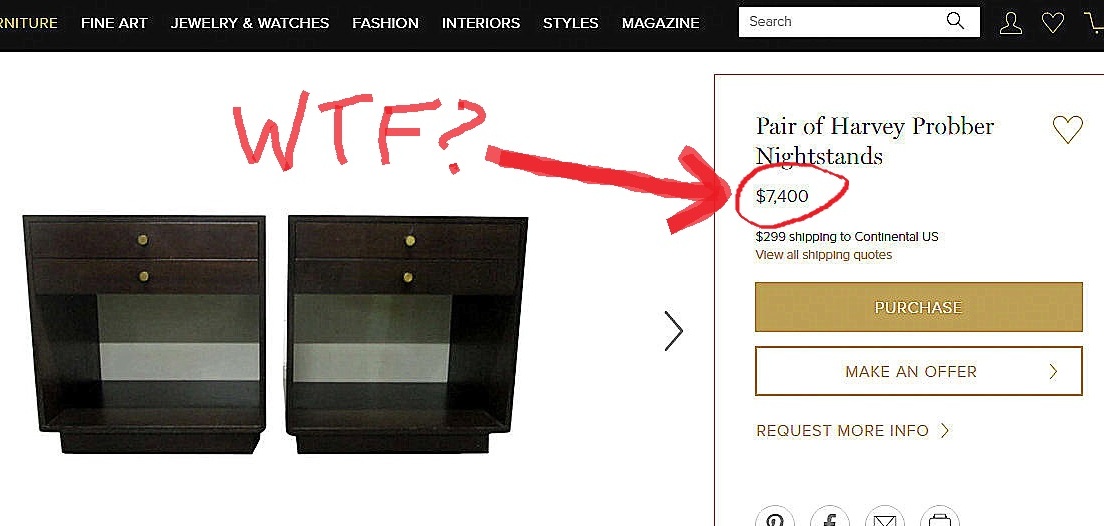1104x526 pixels.
Task: Open the user account icon
Action: coord(1010,23)
